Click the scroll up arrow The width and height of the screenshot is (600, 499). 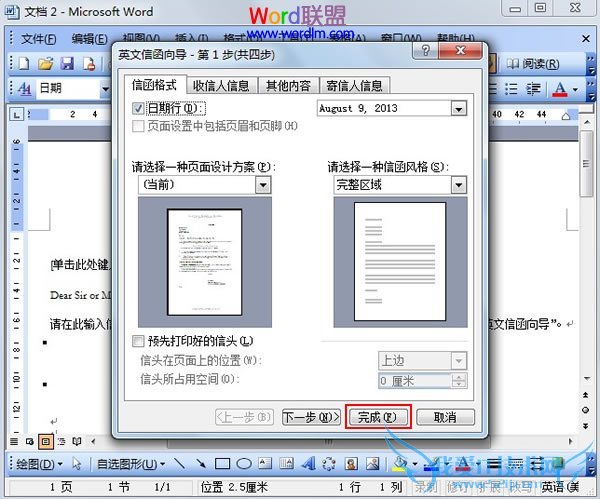click(586, 122)
